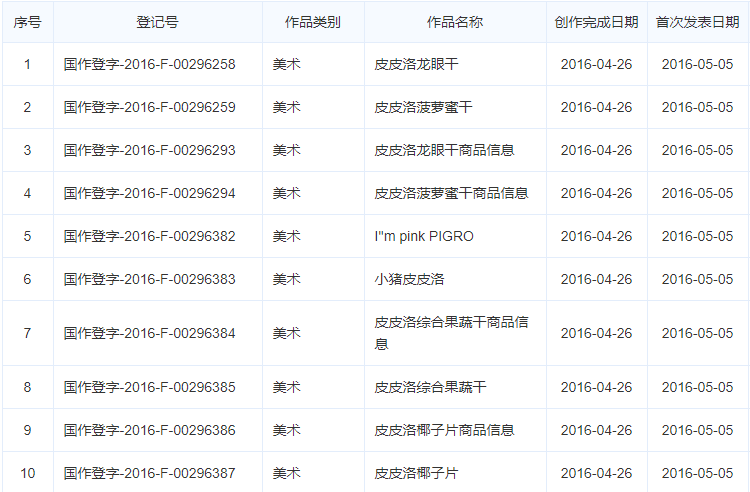The height and width of the screenshot is (492, 750).
Task: Click row number 10 cell
Action: 27,473
